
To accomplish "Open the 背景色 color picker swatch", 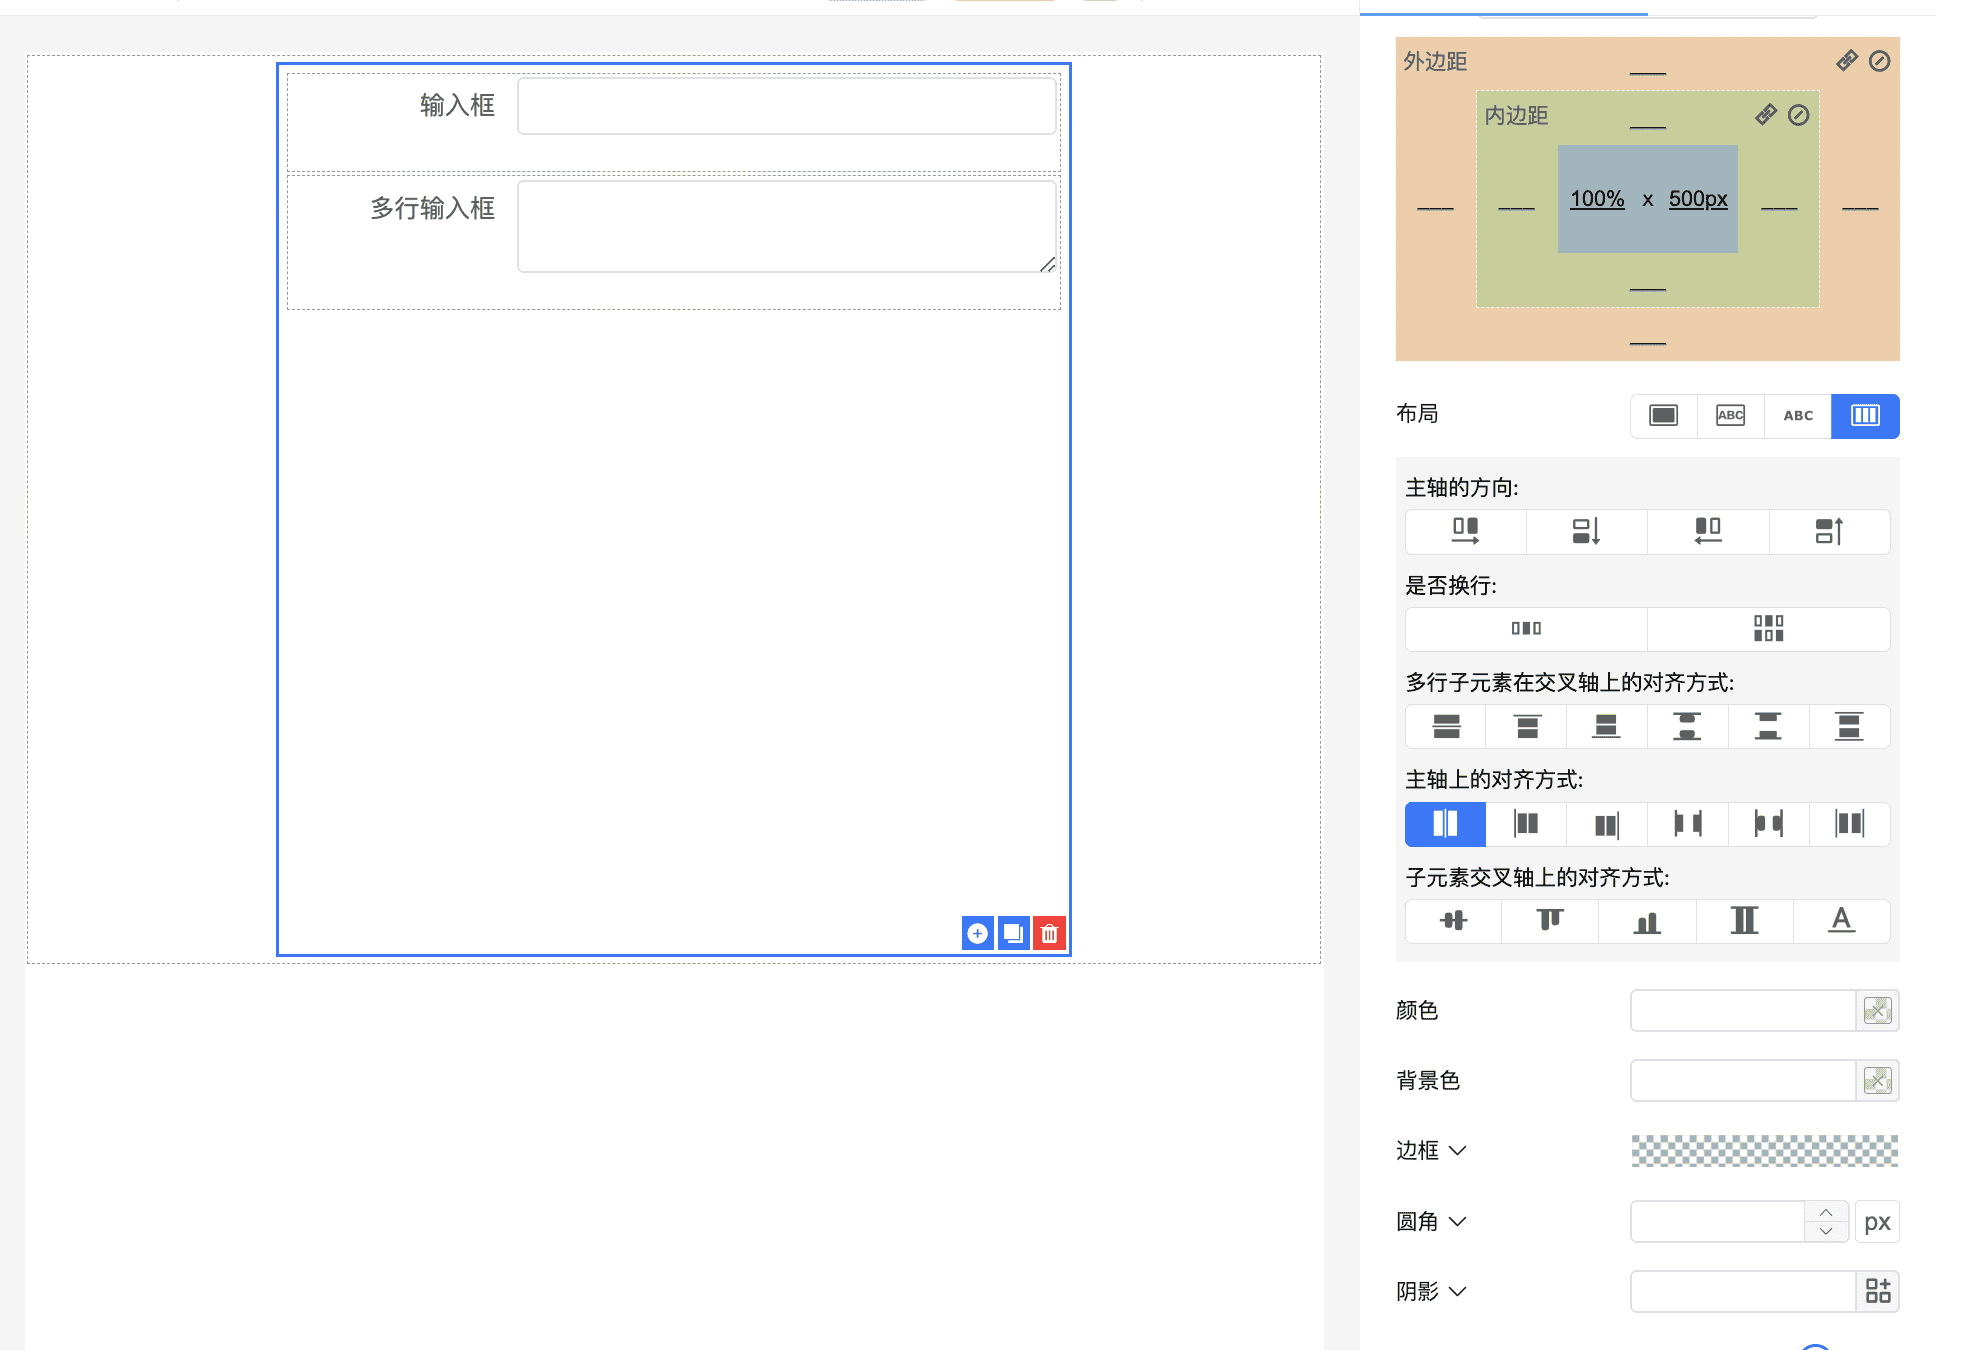I will 1877,1080.
